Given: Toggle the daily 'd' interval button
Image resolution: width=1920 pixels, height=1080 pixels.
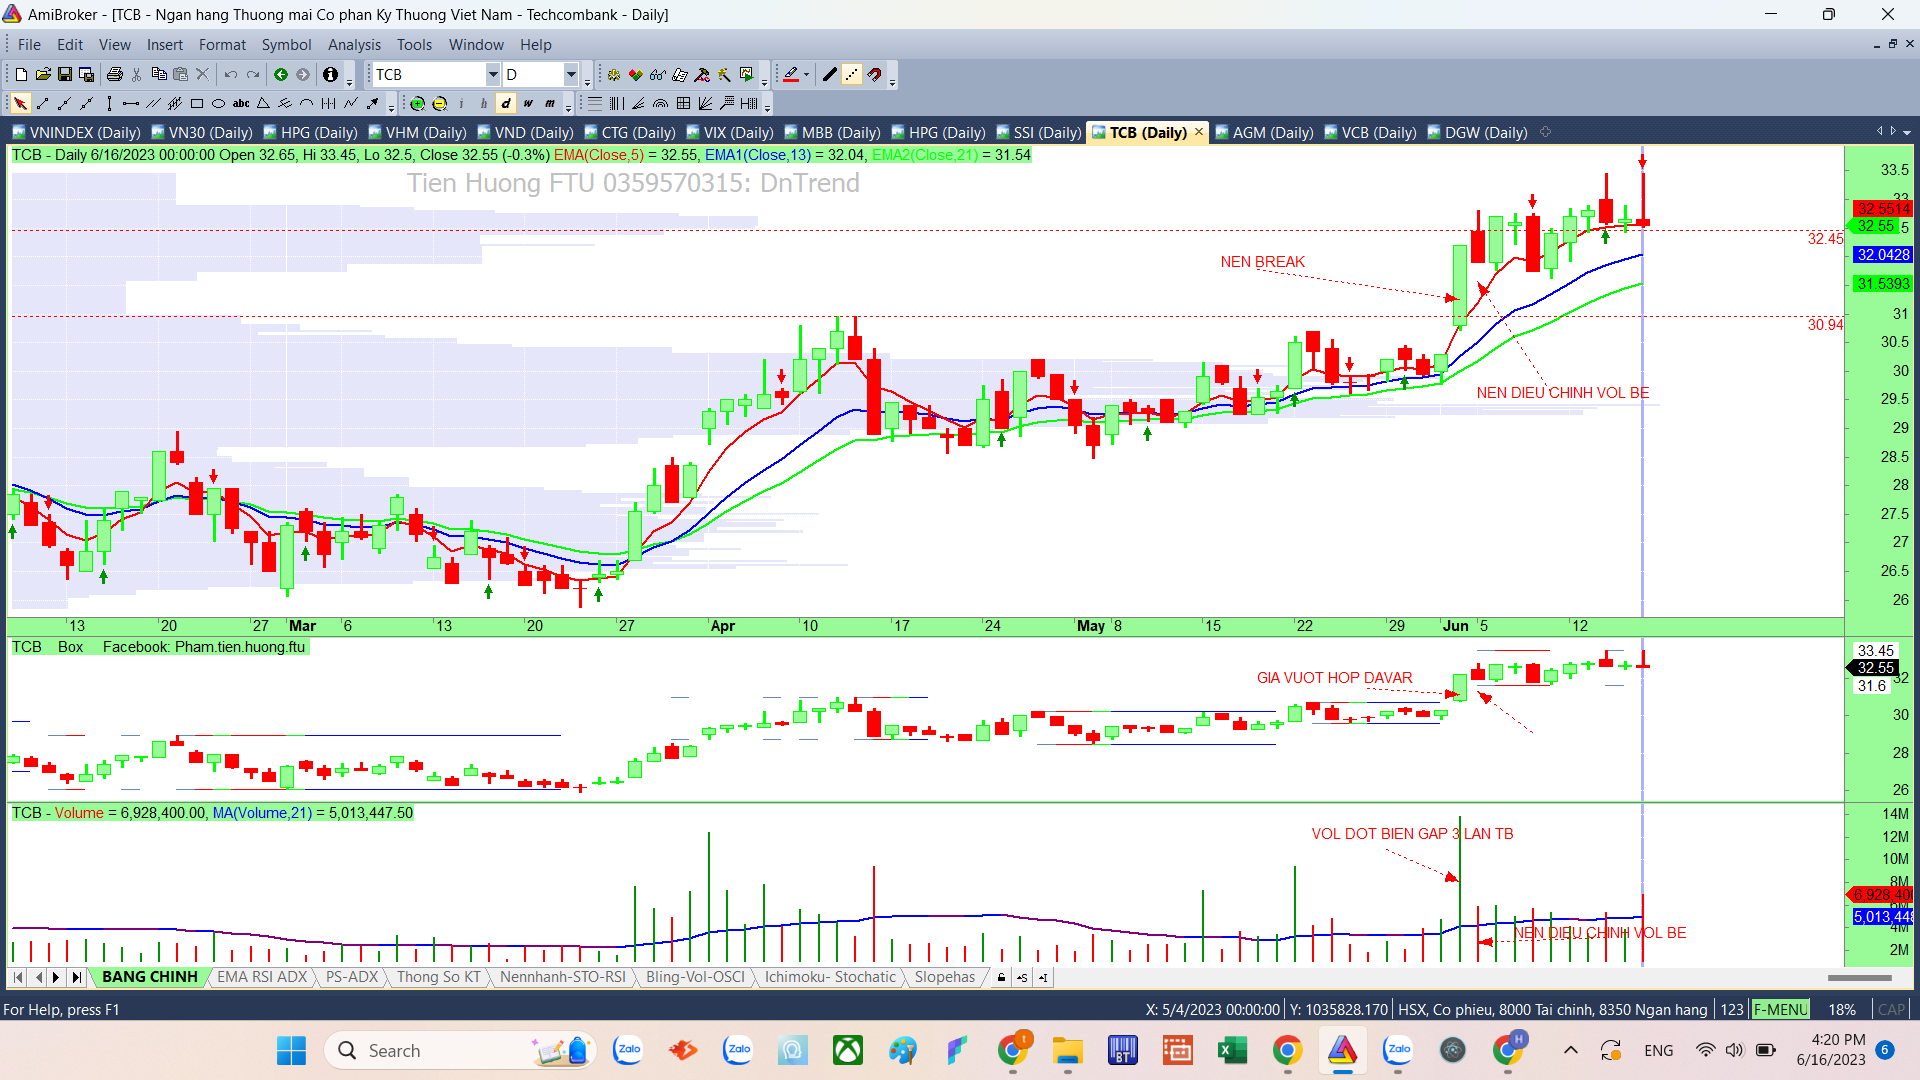Looking at the screenshot, I should pyautogui.click(x=506, y=103).
